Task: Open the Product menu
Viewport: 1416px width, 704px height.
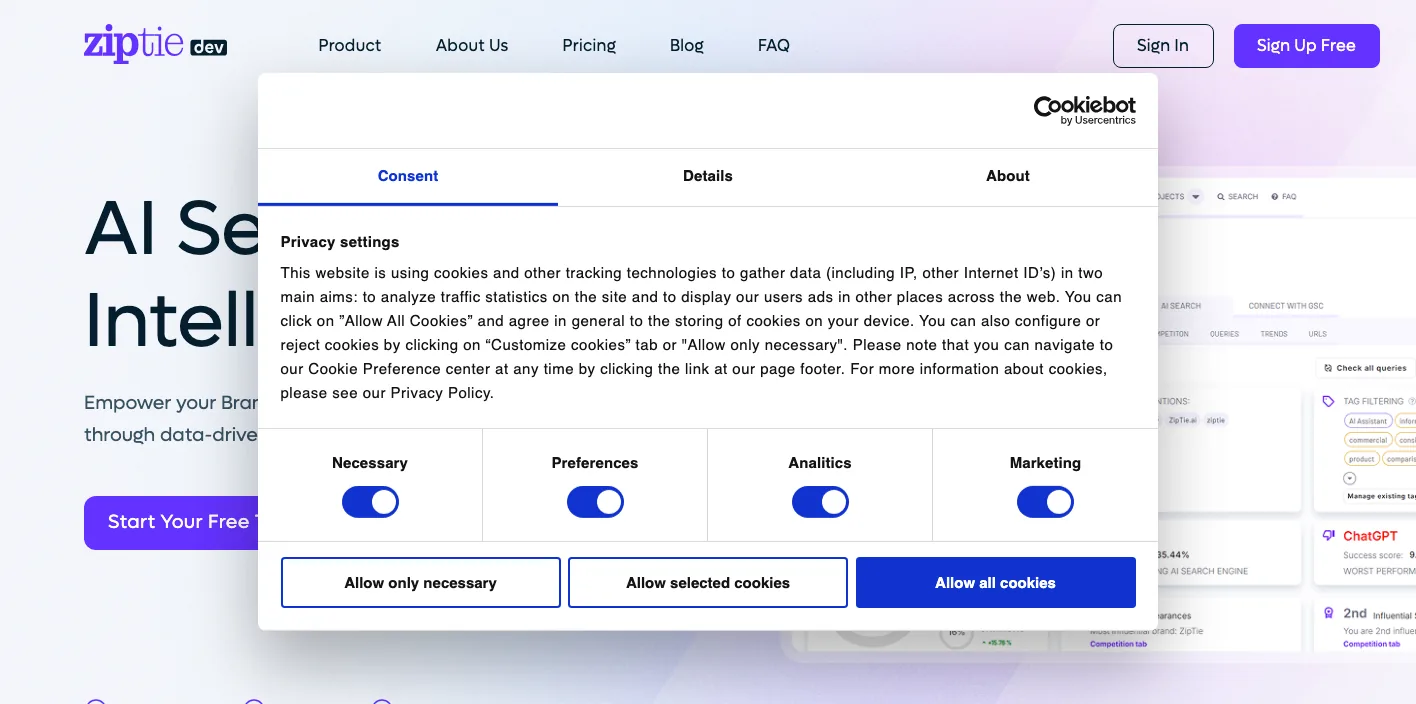Action: [x=350, y=45]
